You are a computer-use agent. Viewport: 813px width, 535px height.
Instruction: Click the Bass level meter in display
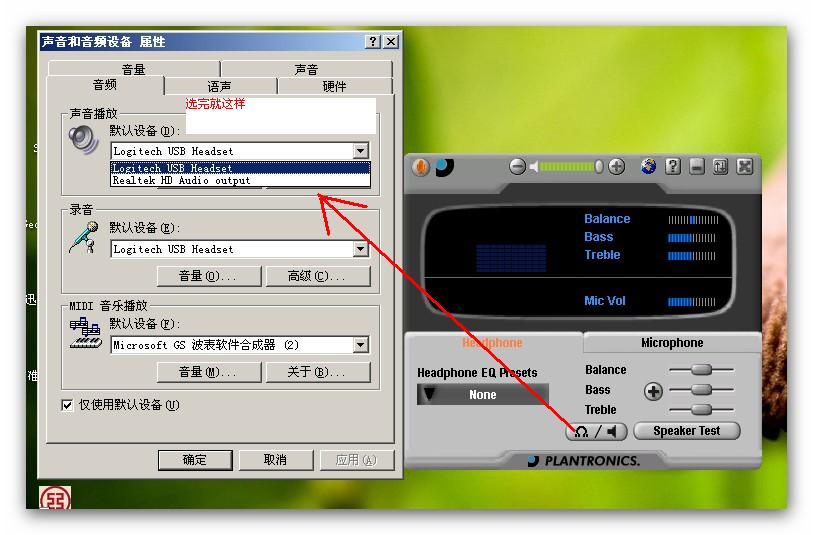pyautogui.click(x=692, y=238)
